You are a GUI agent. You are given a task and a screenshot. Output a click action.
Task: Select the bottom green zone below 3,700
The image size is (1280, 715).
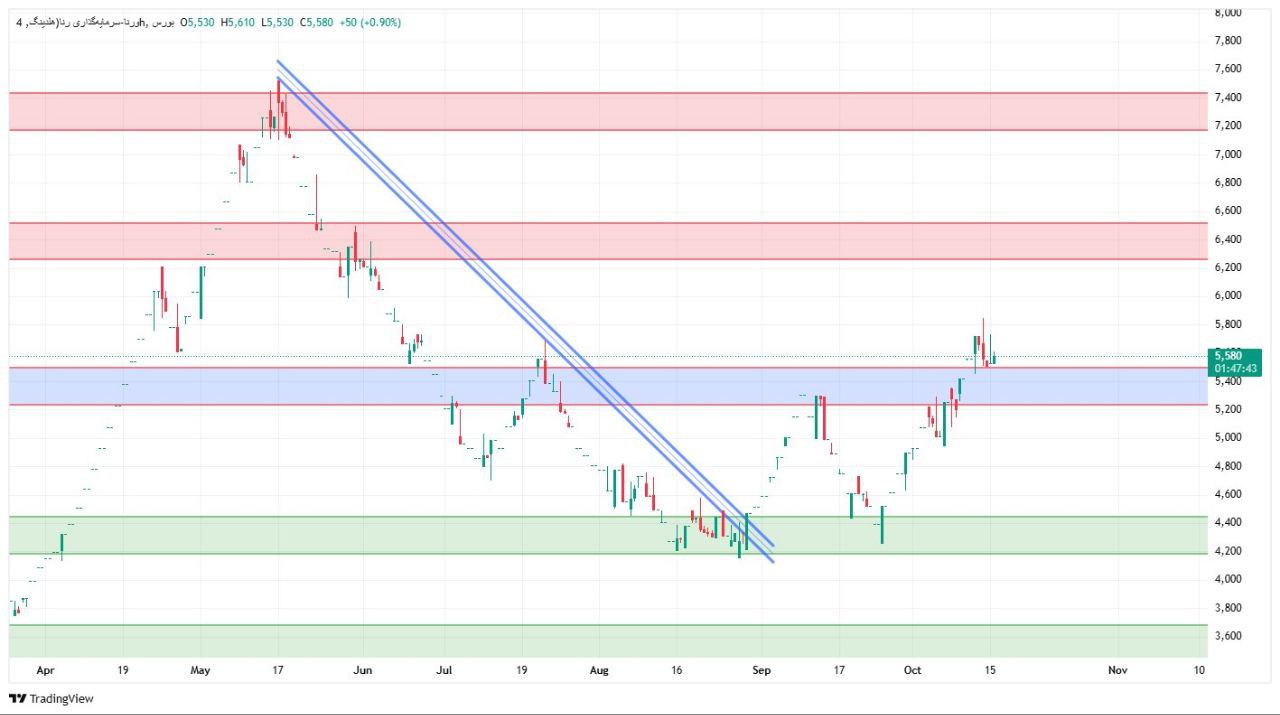point(600,640)
